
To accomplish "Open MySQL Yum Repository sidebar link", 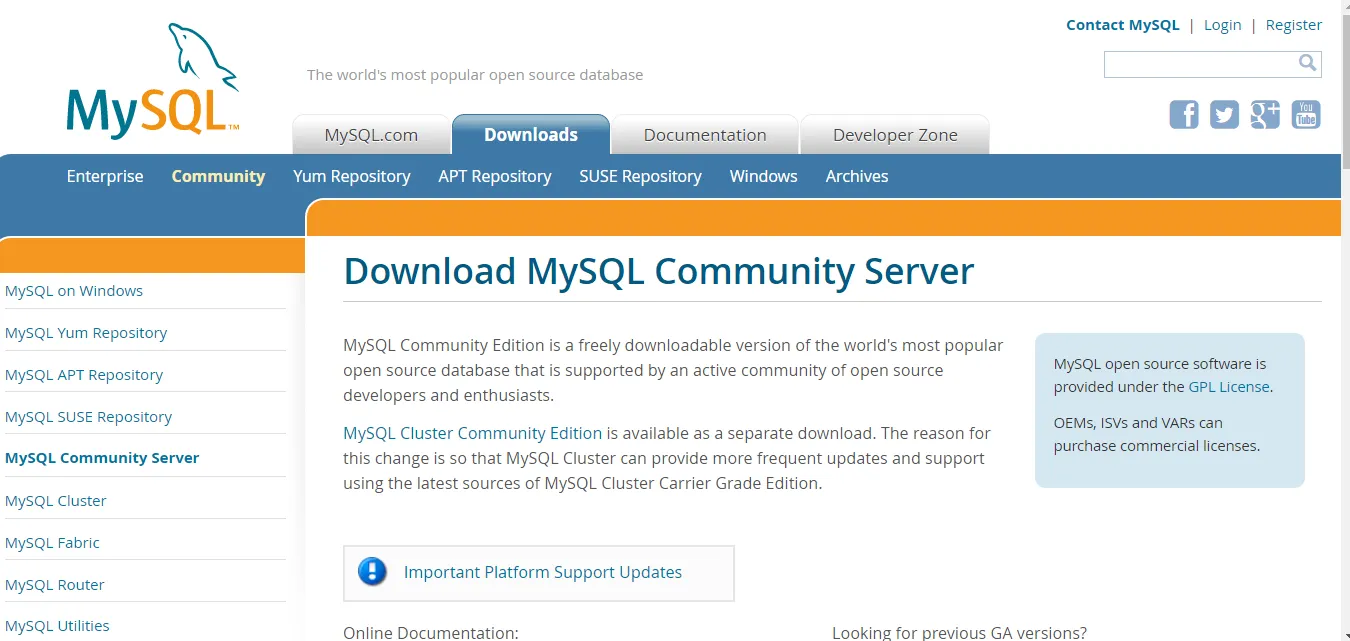I will click(x=86, y=333).
